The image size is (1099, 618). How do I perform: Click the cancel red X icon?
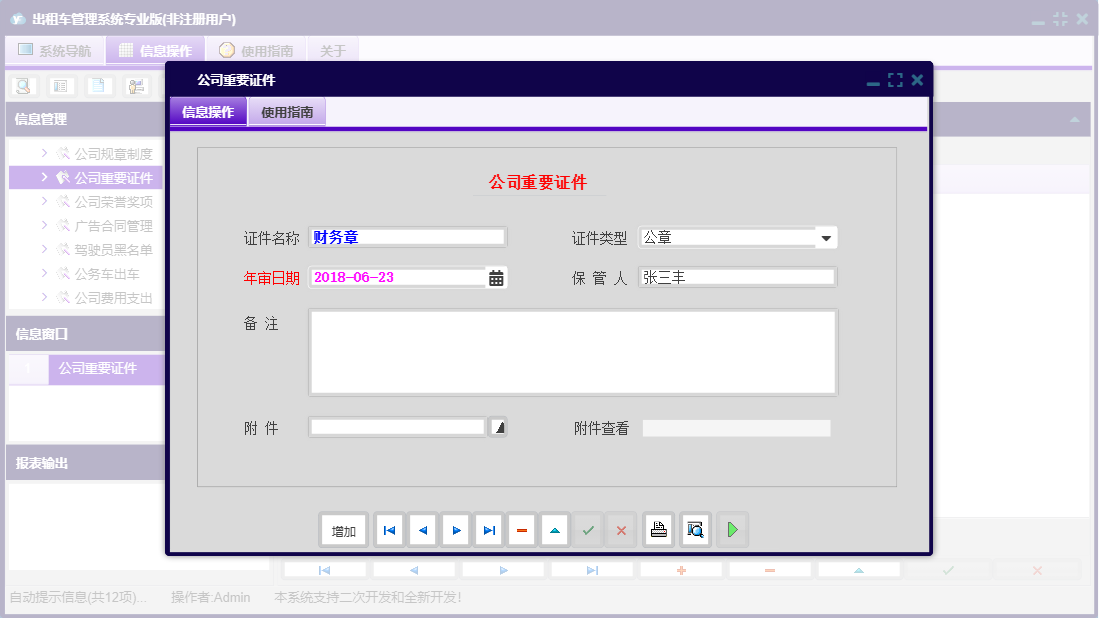coord(621,529)
